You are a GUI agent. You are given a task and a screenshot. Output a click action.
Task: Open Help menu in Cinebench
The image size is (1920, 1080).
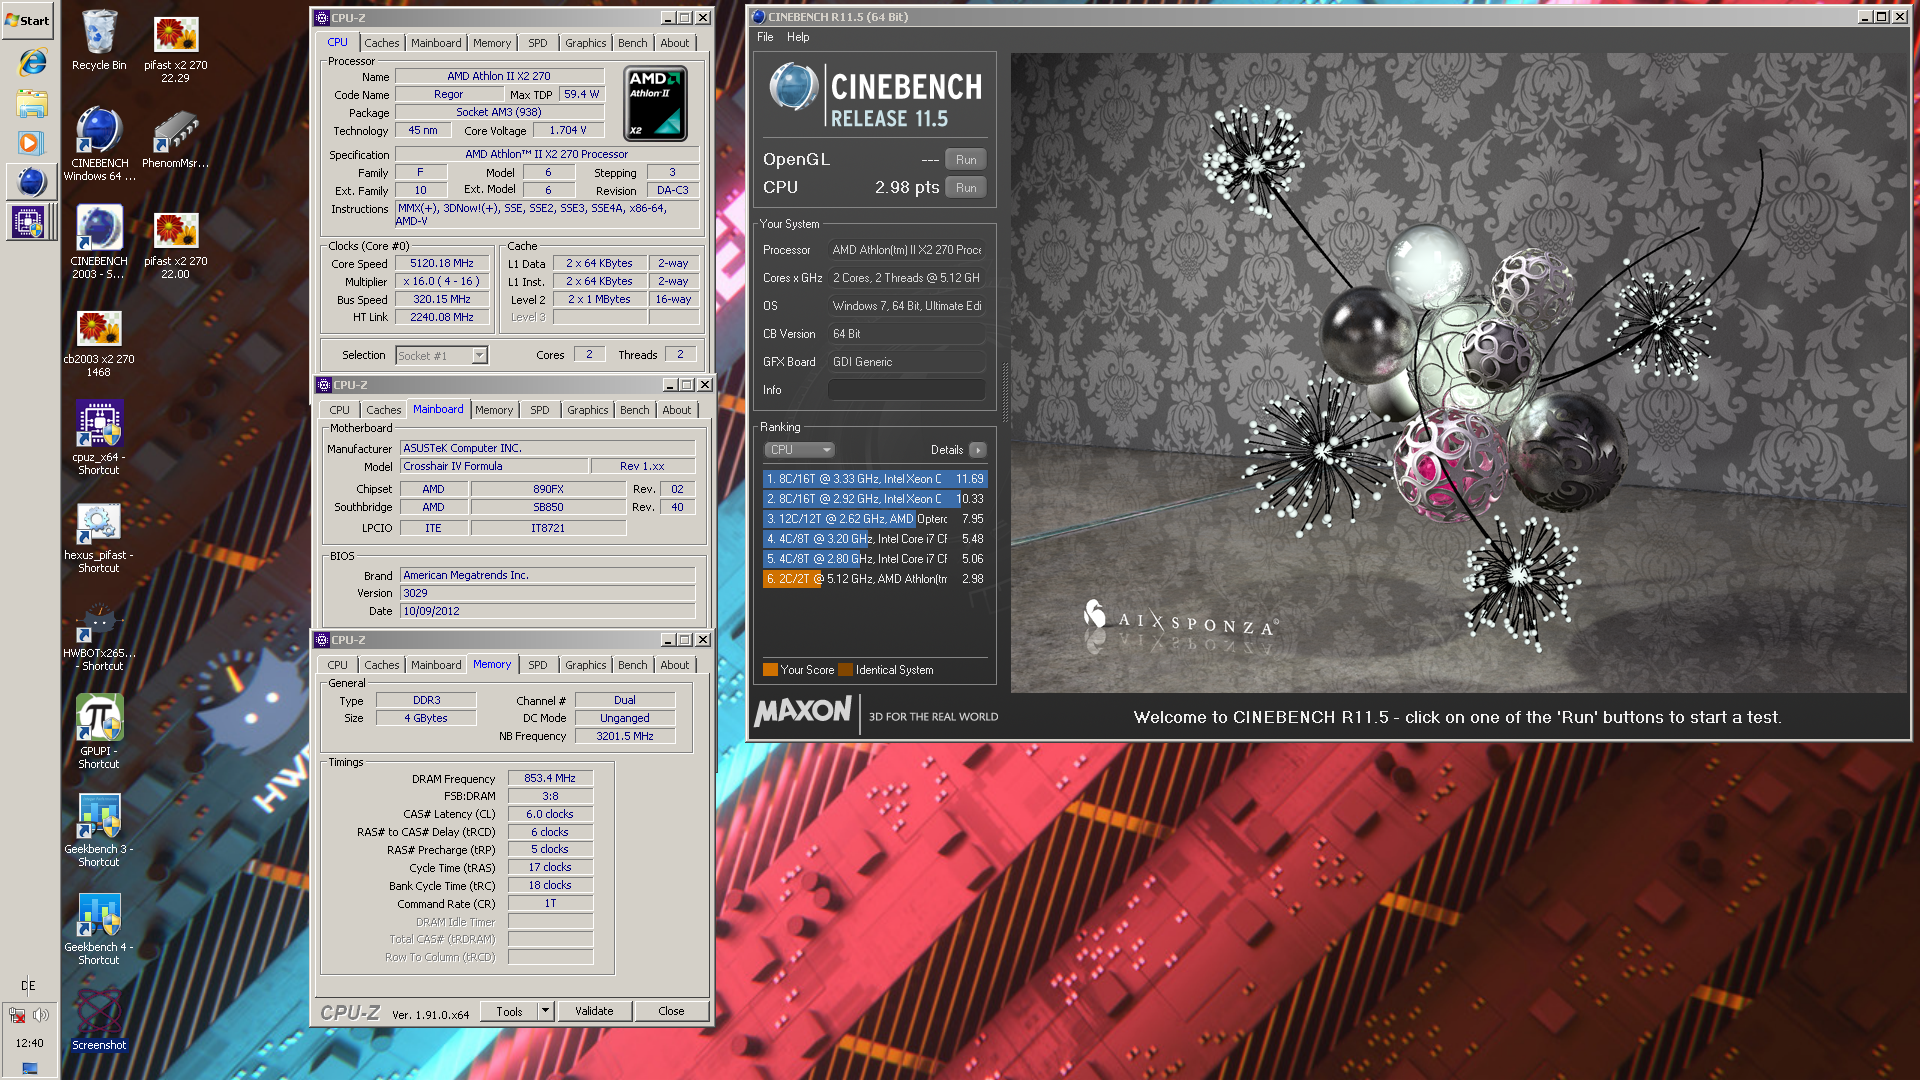click(798, 37)
